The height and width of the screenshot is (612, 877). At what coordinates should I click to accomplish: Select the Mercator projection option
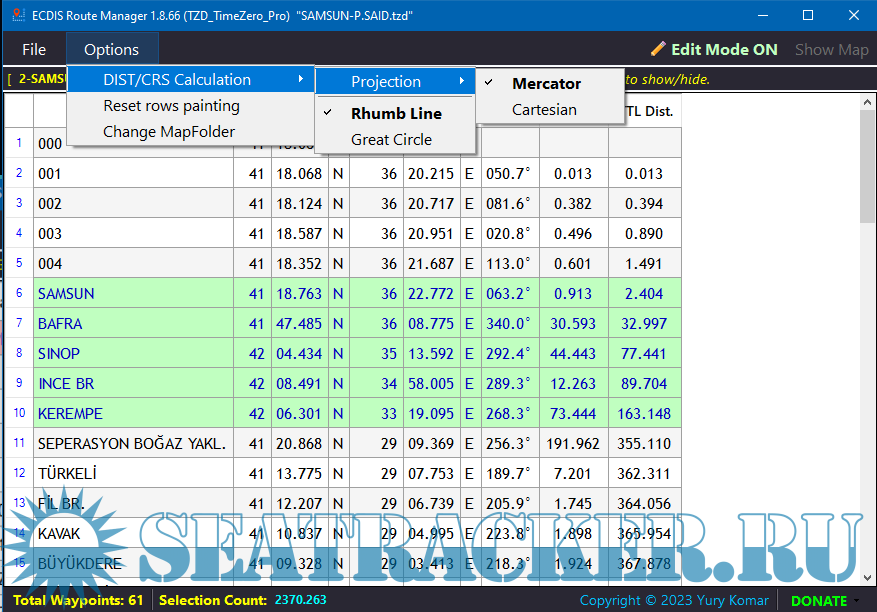(546, 84)
